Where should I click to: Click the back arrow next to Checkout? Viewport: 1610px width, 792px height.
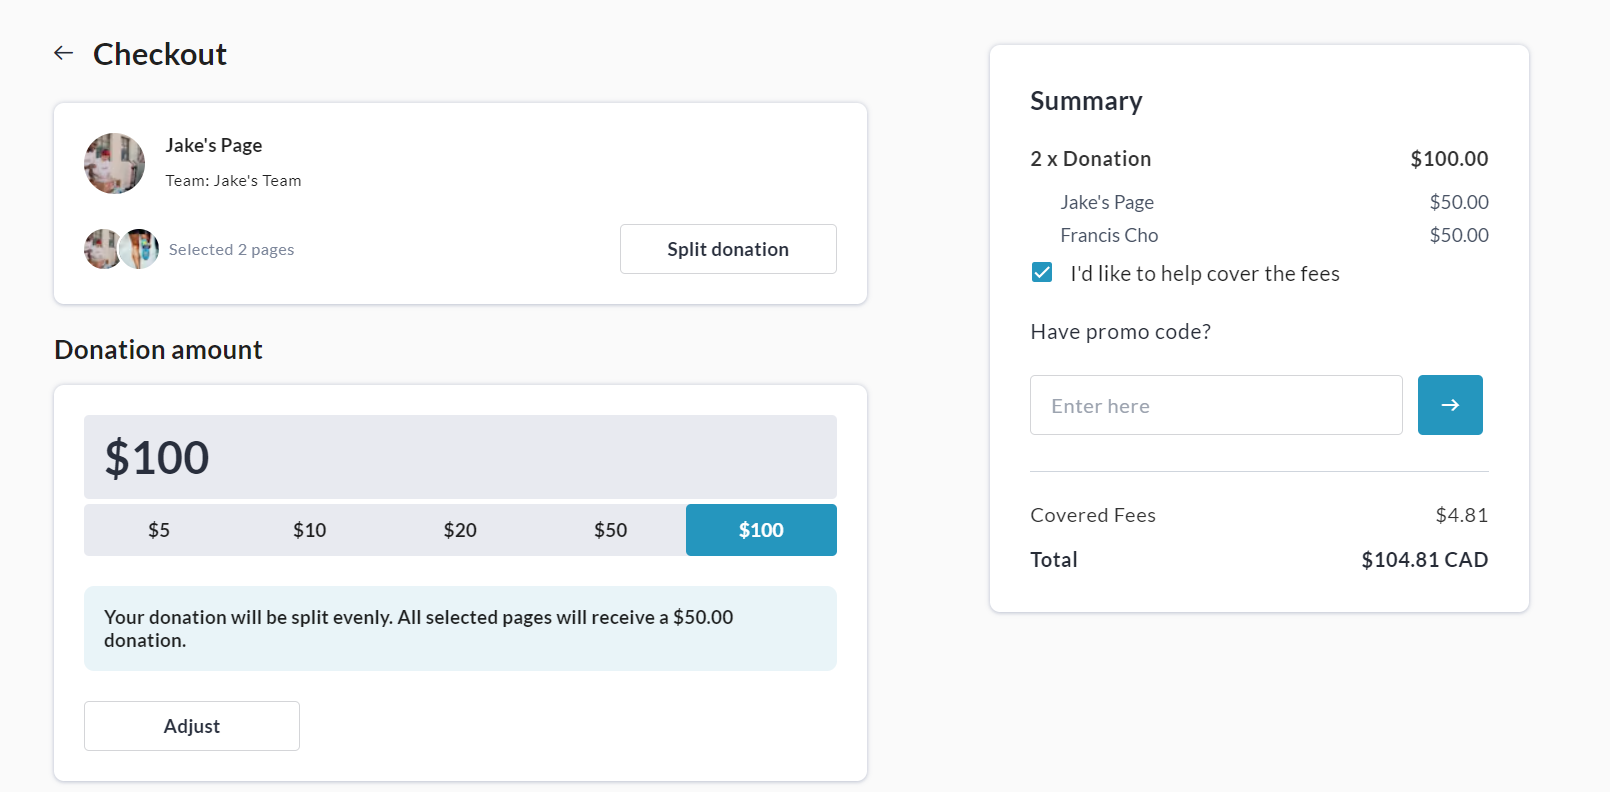coord(64,53)
